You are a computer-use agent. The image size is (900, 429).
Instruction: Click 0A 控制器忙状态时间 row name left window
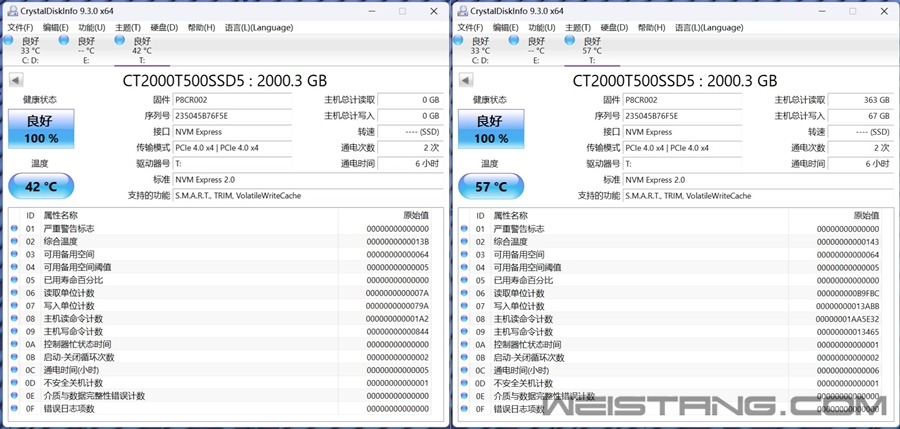[x=77, y=344]
